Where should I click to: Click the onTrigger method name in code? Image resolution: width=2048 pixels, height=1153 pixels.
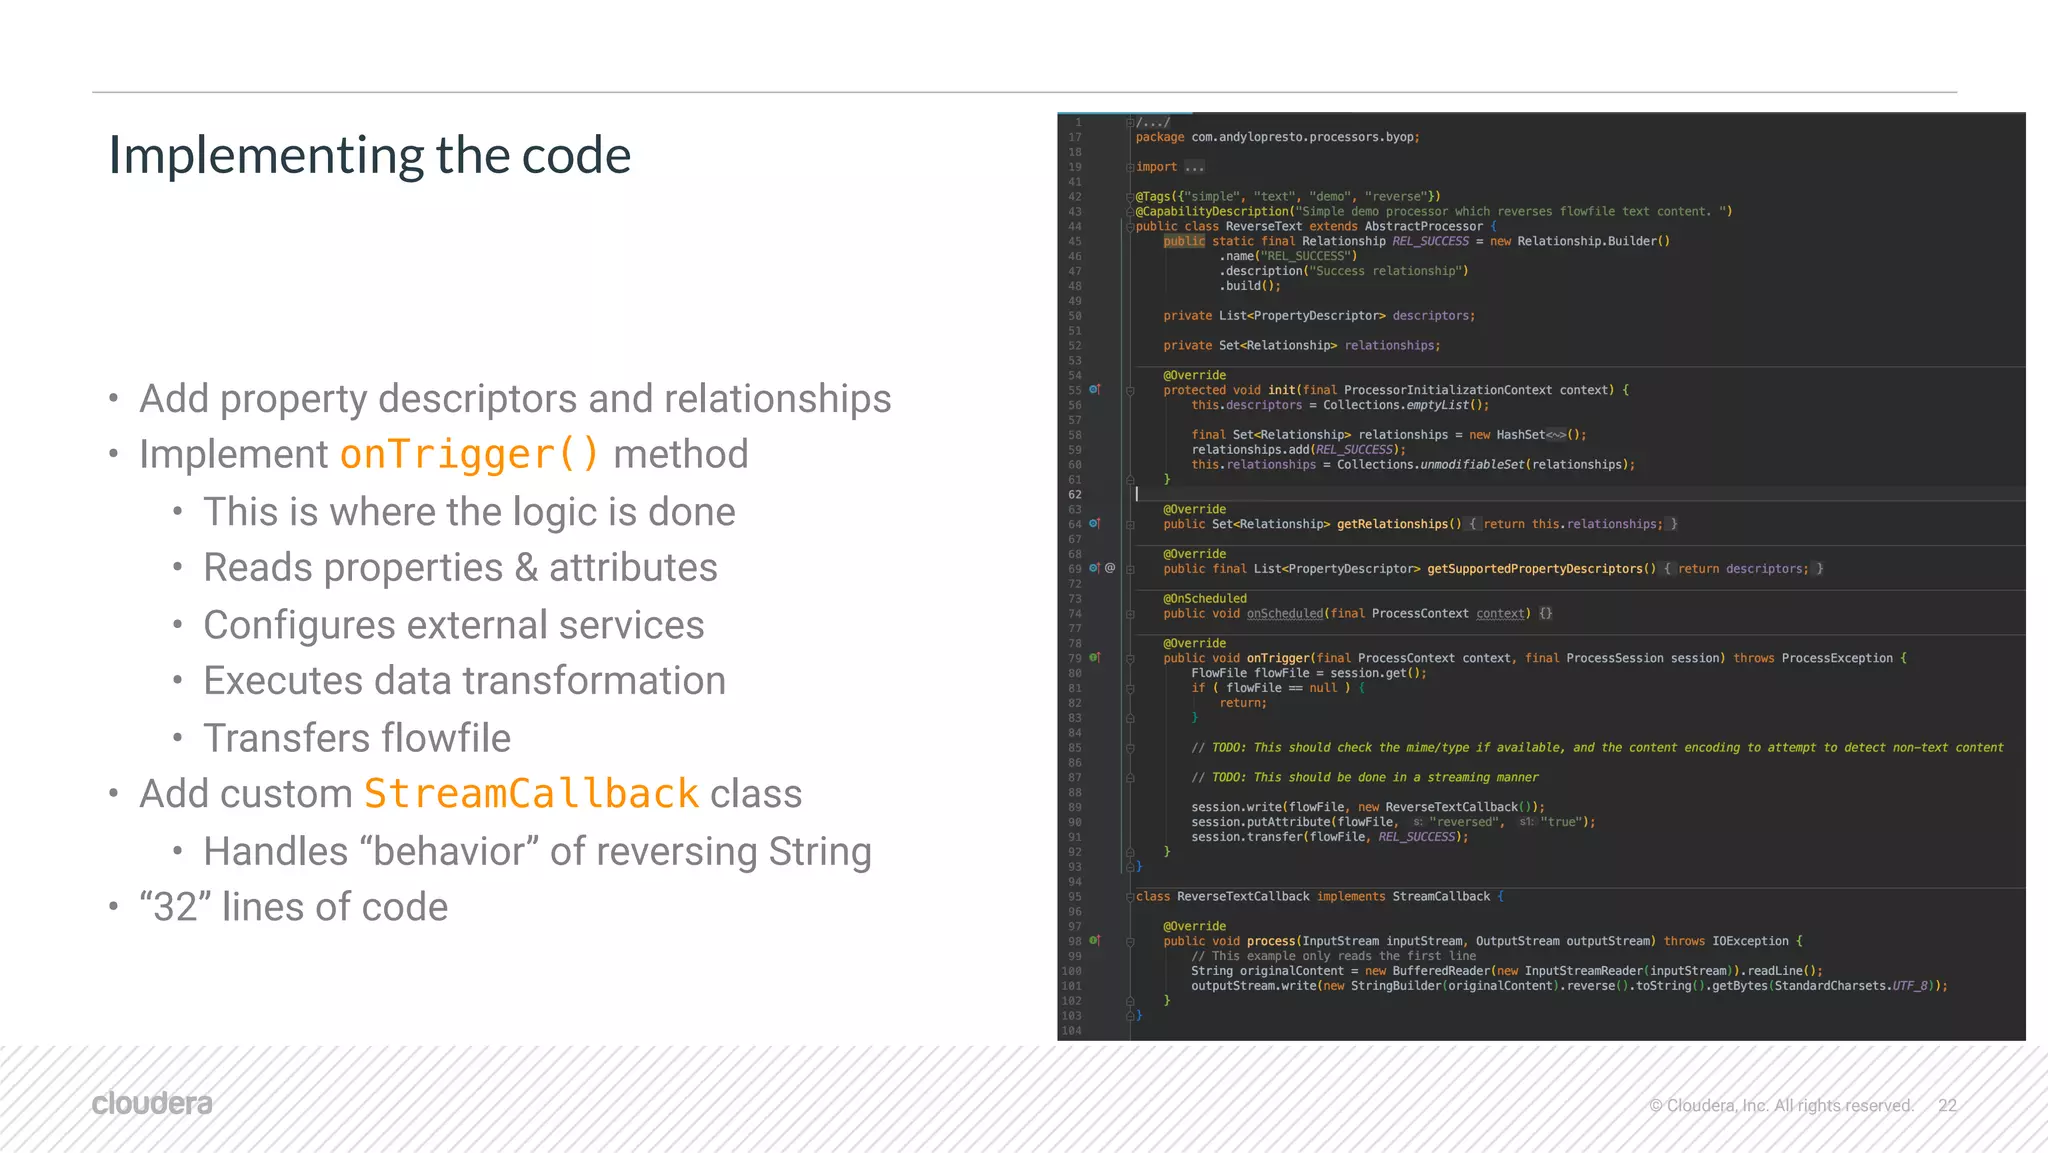click(x=1278, y=658)
